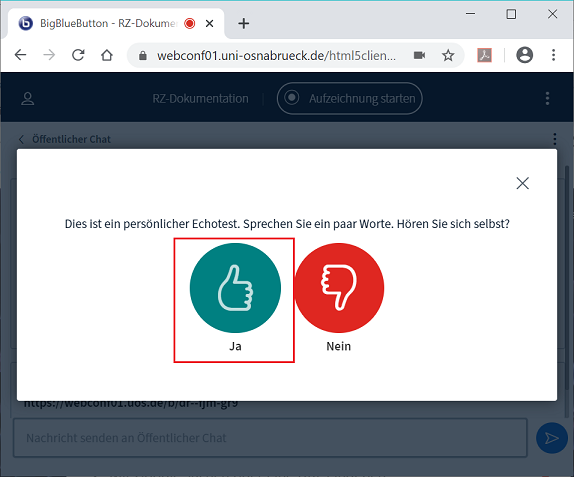Screen dimensions: 574x477
Task: Open BigBlueButton options menu
Action: 547,98
